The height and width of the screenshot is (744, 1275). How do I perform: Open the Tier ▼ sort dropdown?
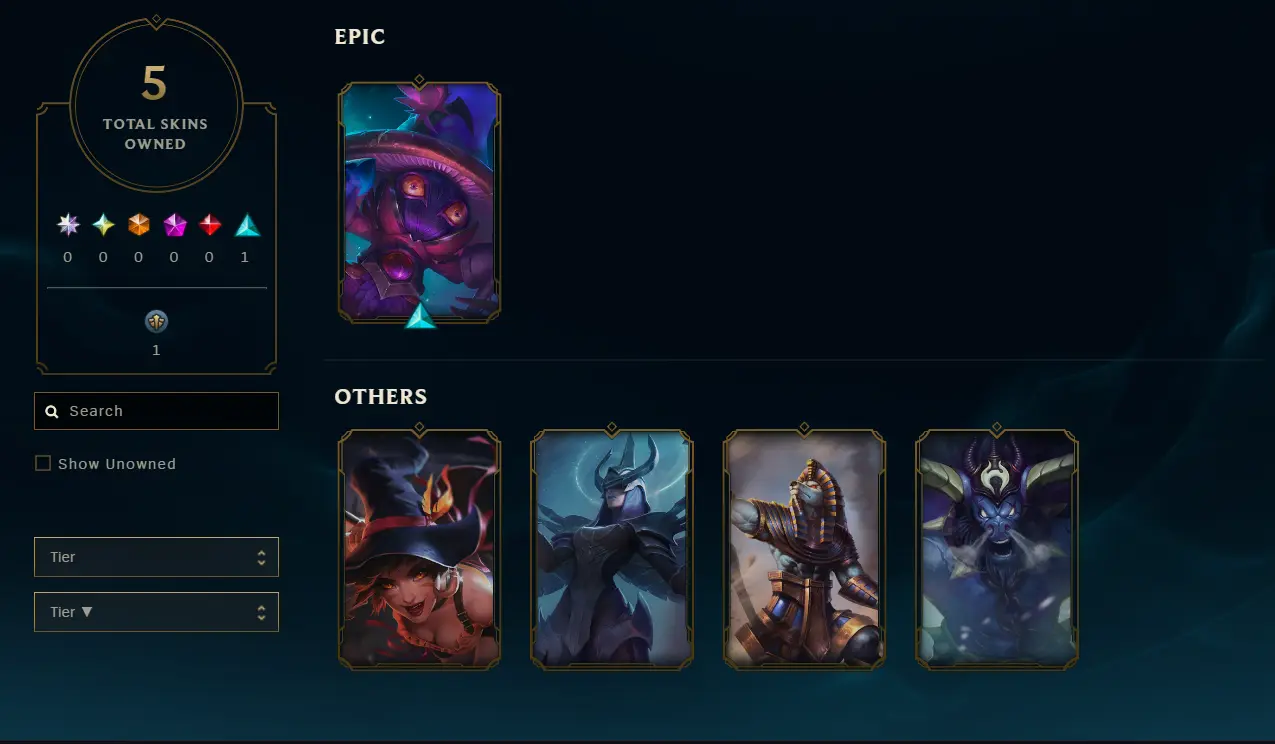[156, 612]
